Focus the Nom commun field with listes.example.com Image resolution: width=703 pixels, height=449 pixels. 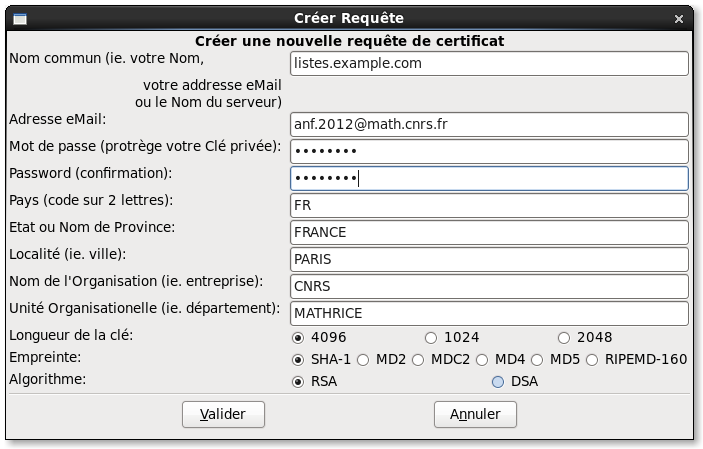(x=489, y=63)
